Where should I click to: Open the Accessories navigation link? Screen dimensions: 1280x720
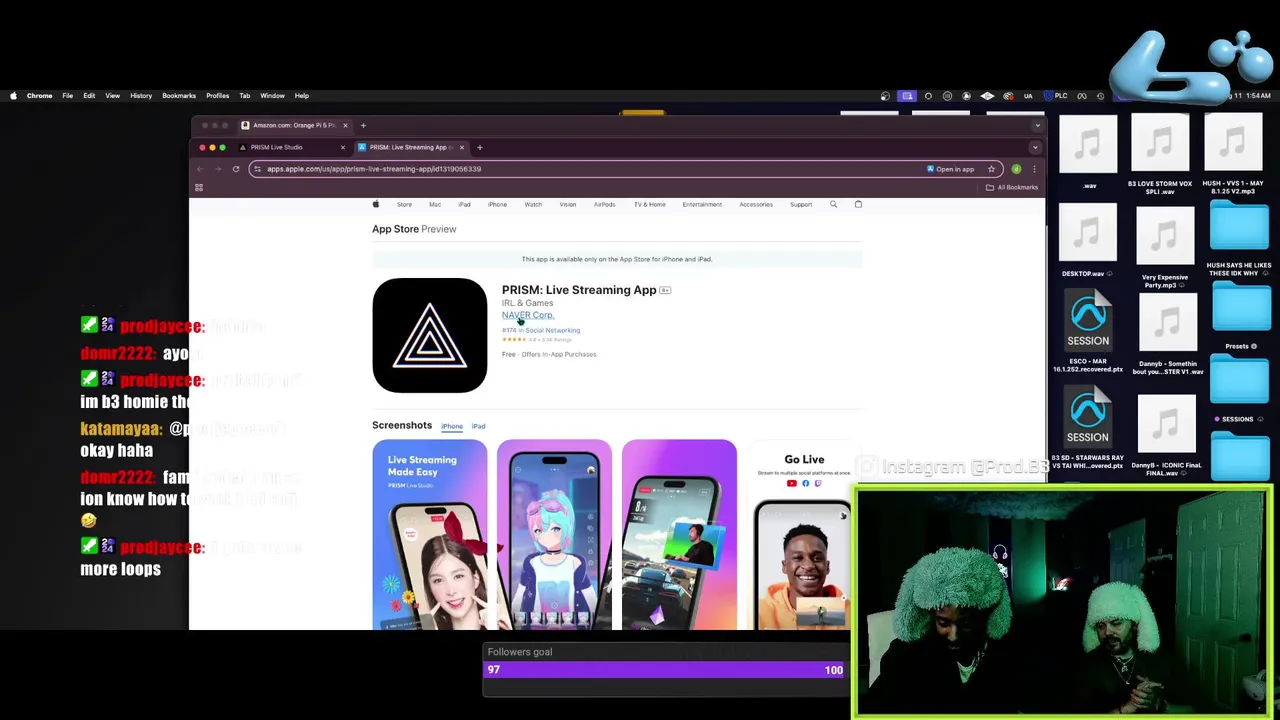[x=756, y=204]
